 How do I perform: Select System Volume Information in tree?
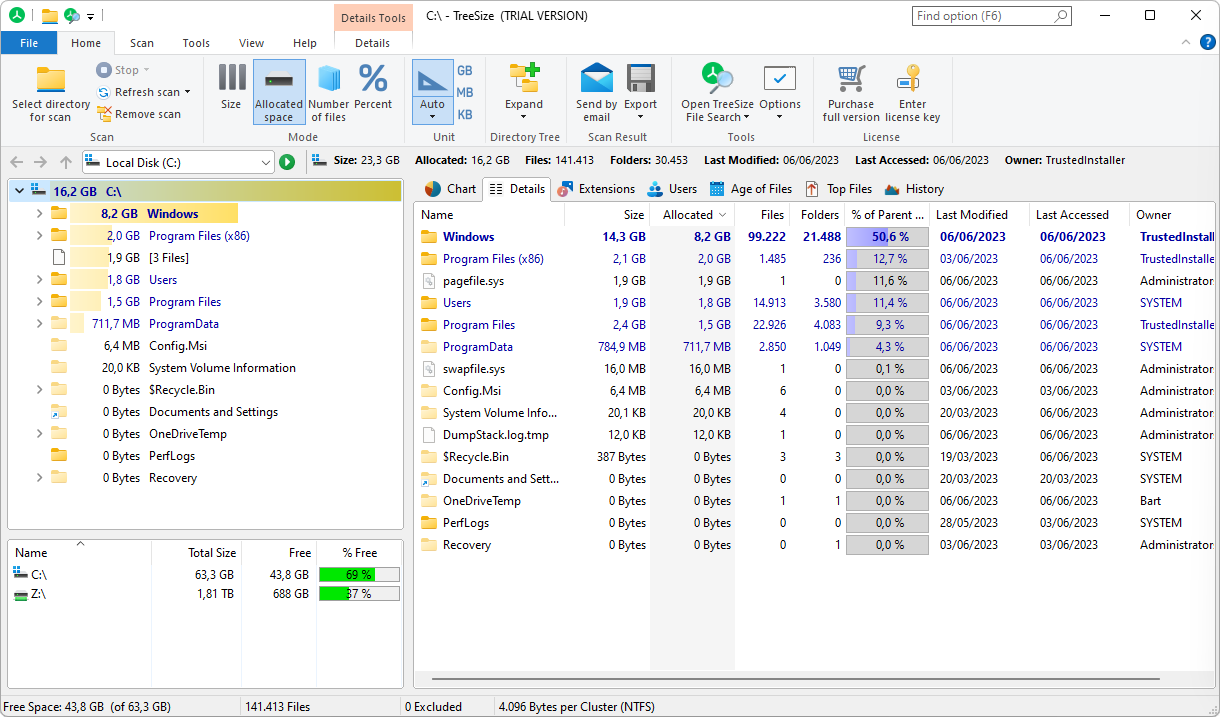(222, 368)
